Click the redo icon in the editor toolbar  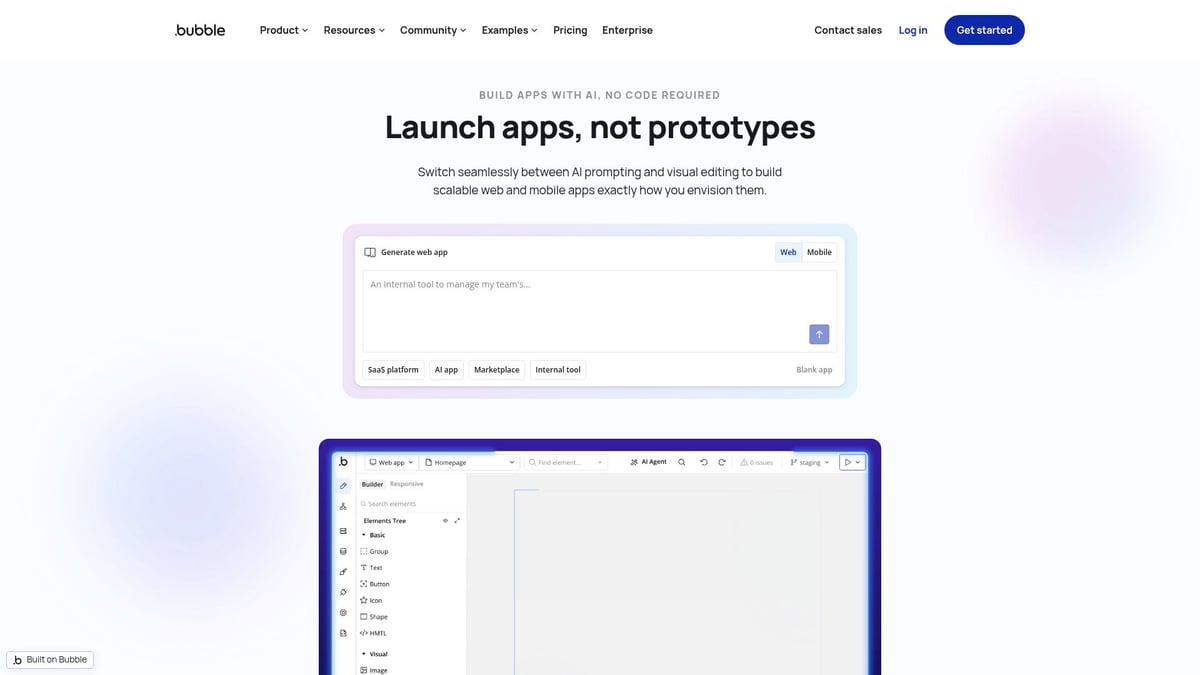tap(721, 462)
